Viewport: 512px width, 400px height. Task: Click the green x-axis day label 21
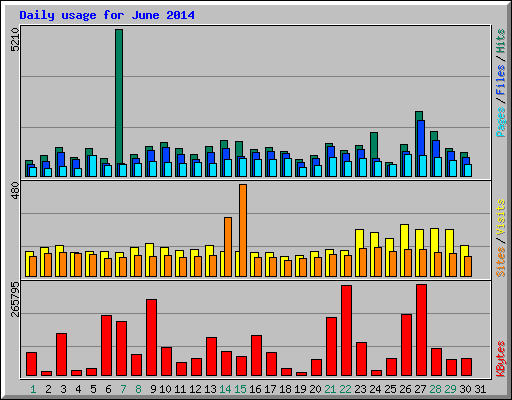[x=330, y=389]
